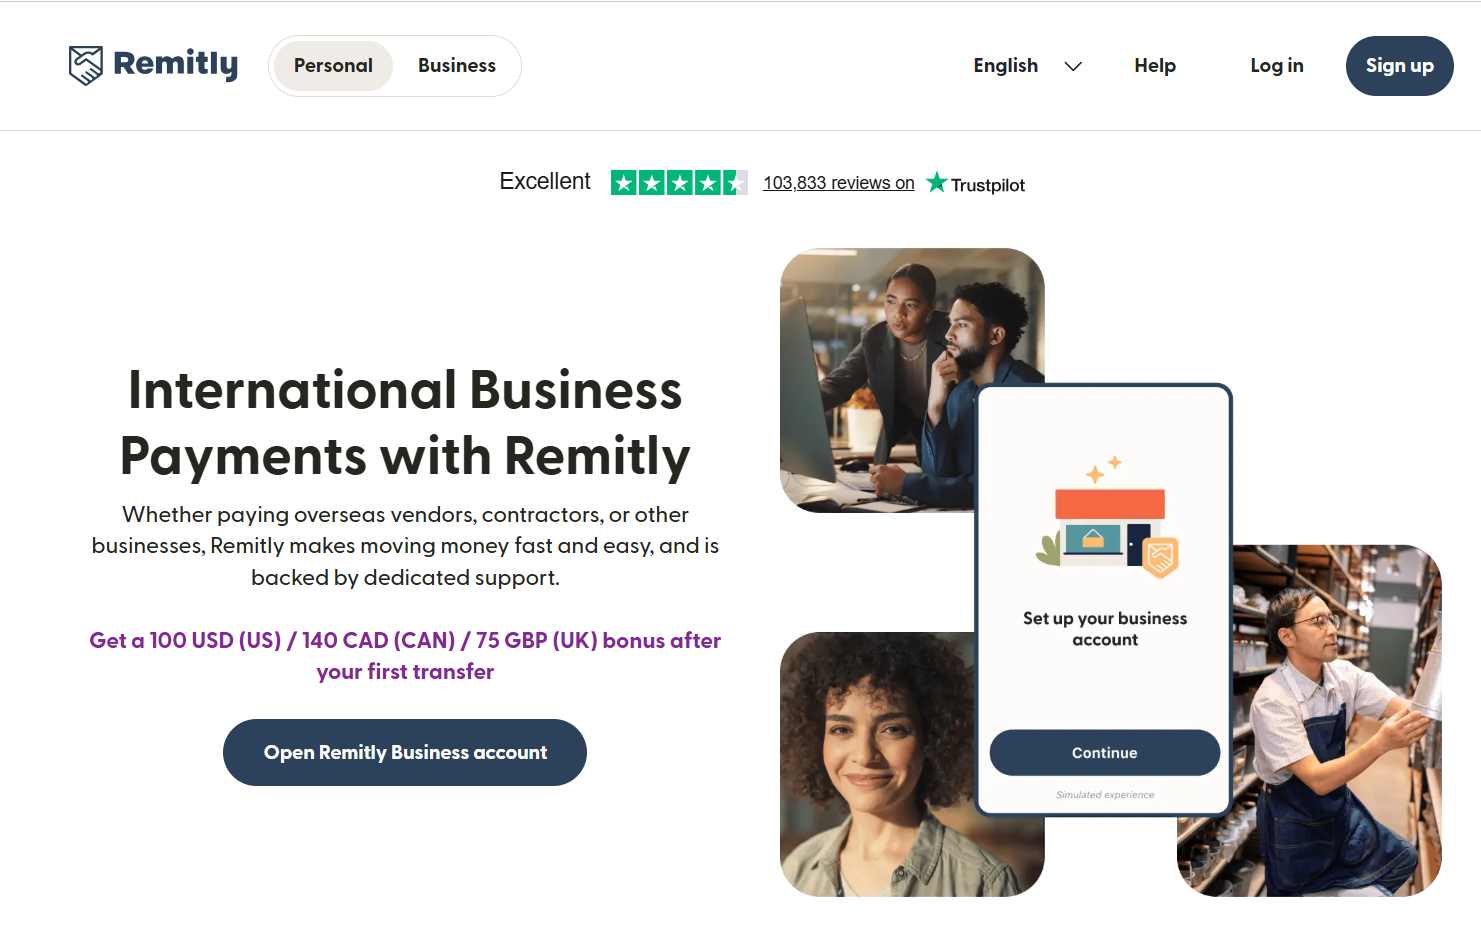Click the Excellent rating label

click(x=545, y=182)
